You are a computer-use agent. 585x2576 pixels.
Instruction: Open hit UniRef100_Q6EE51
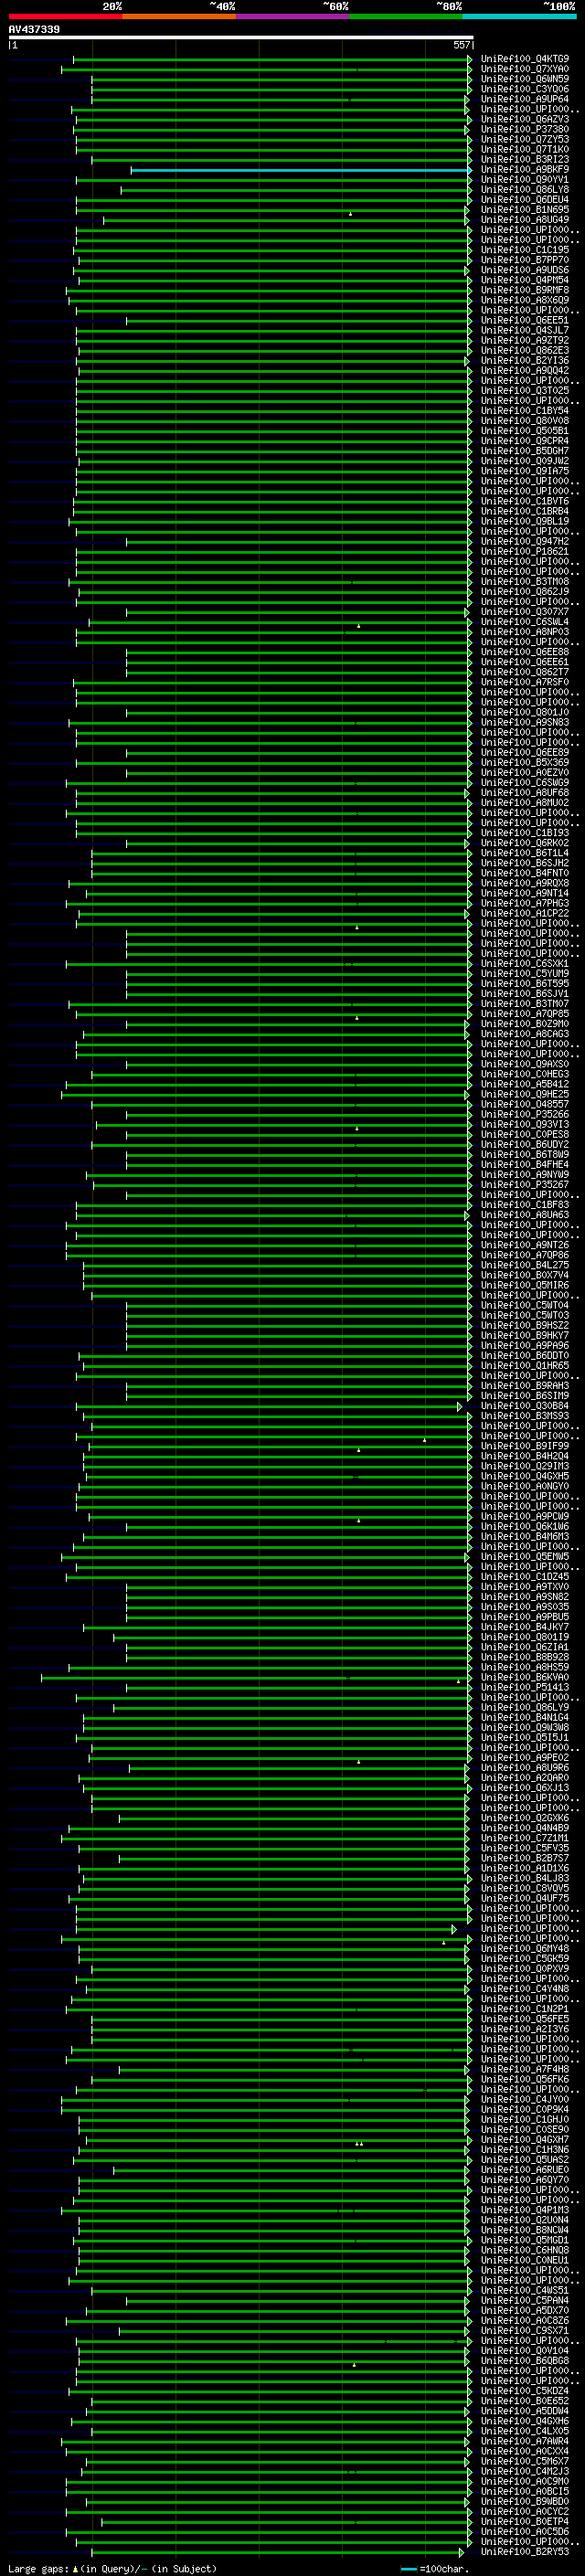[525, 320]
